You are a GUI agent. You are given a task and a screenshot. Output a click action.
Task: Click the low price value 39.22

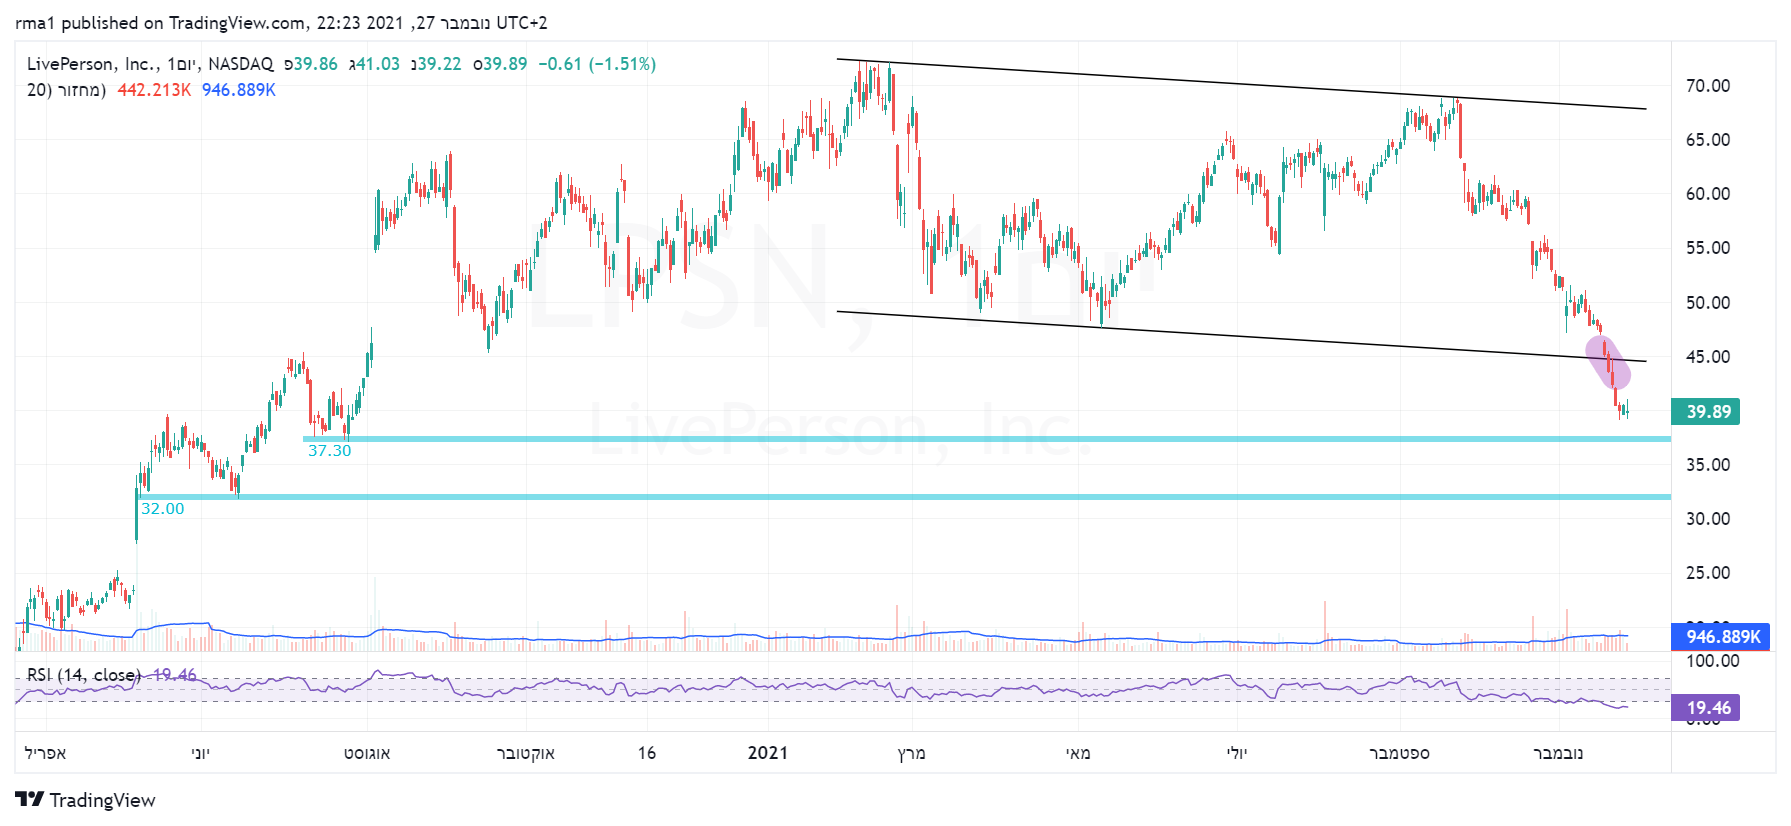coord(440,64)
